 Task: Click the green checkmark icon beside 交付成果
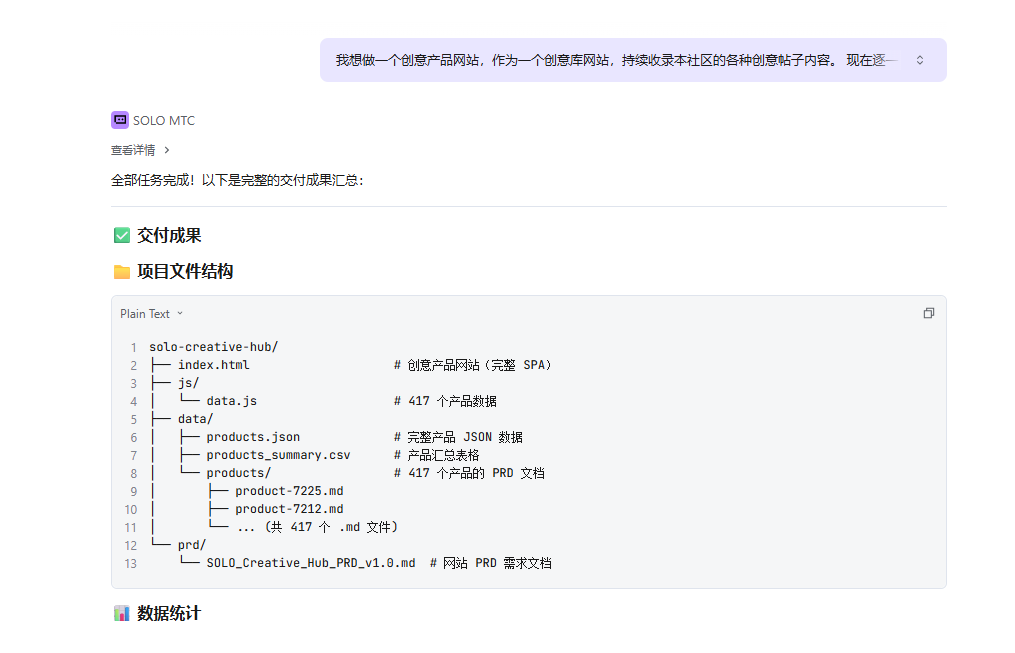point(122,236)
